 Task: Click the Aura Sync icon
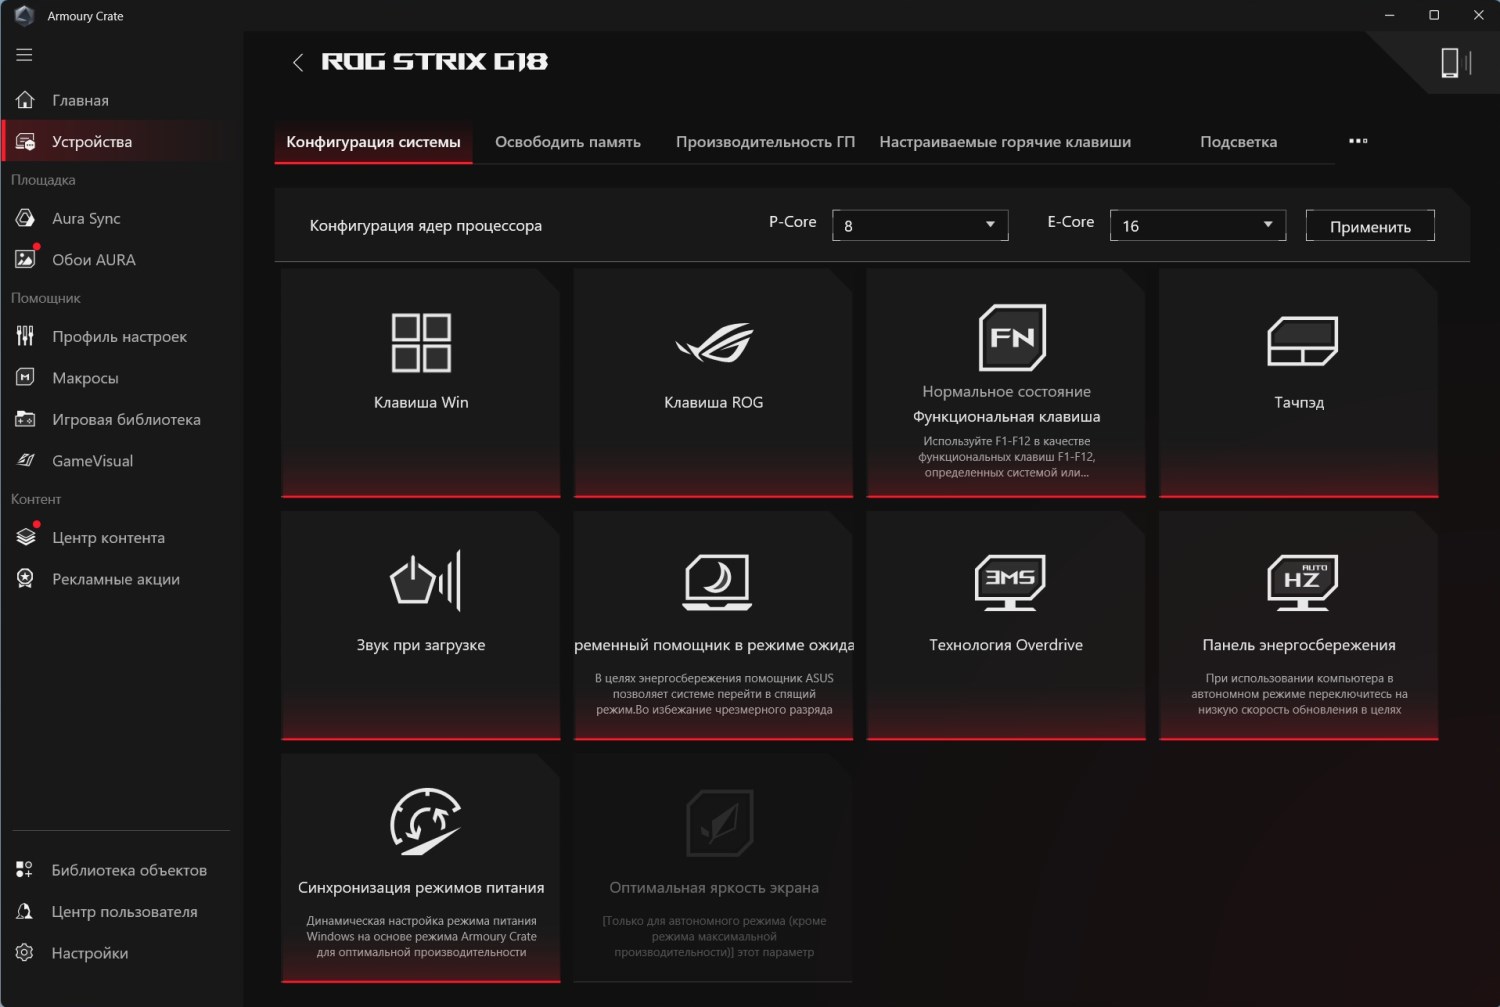point(25,218)
